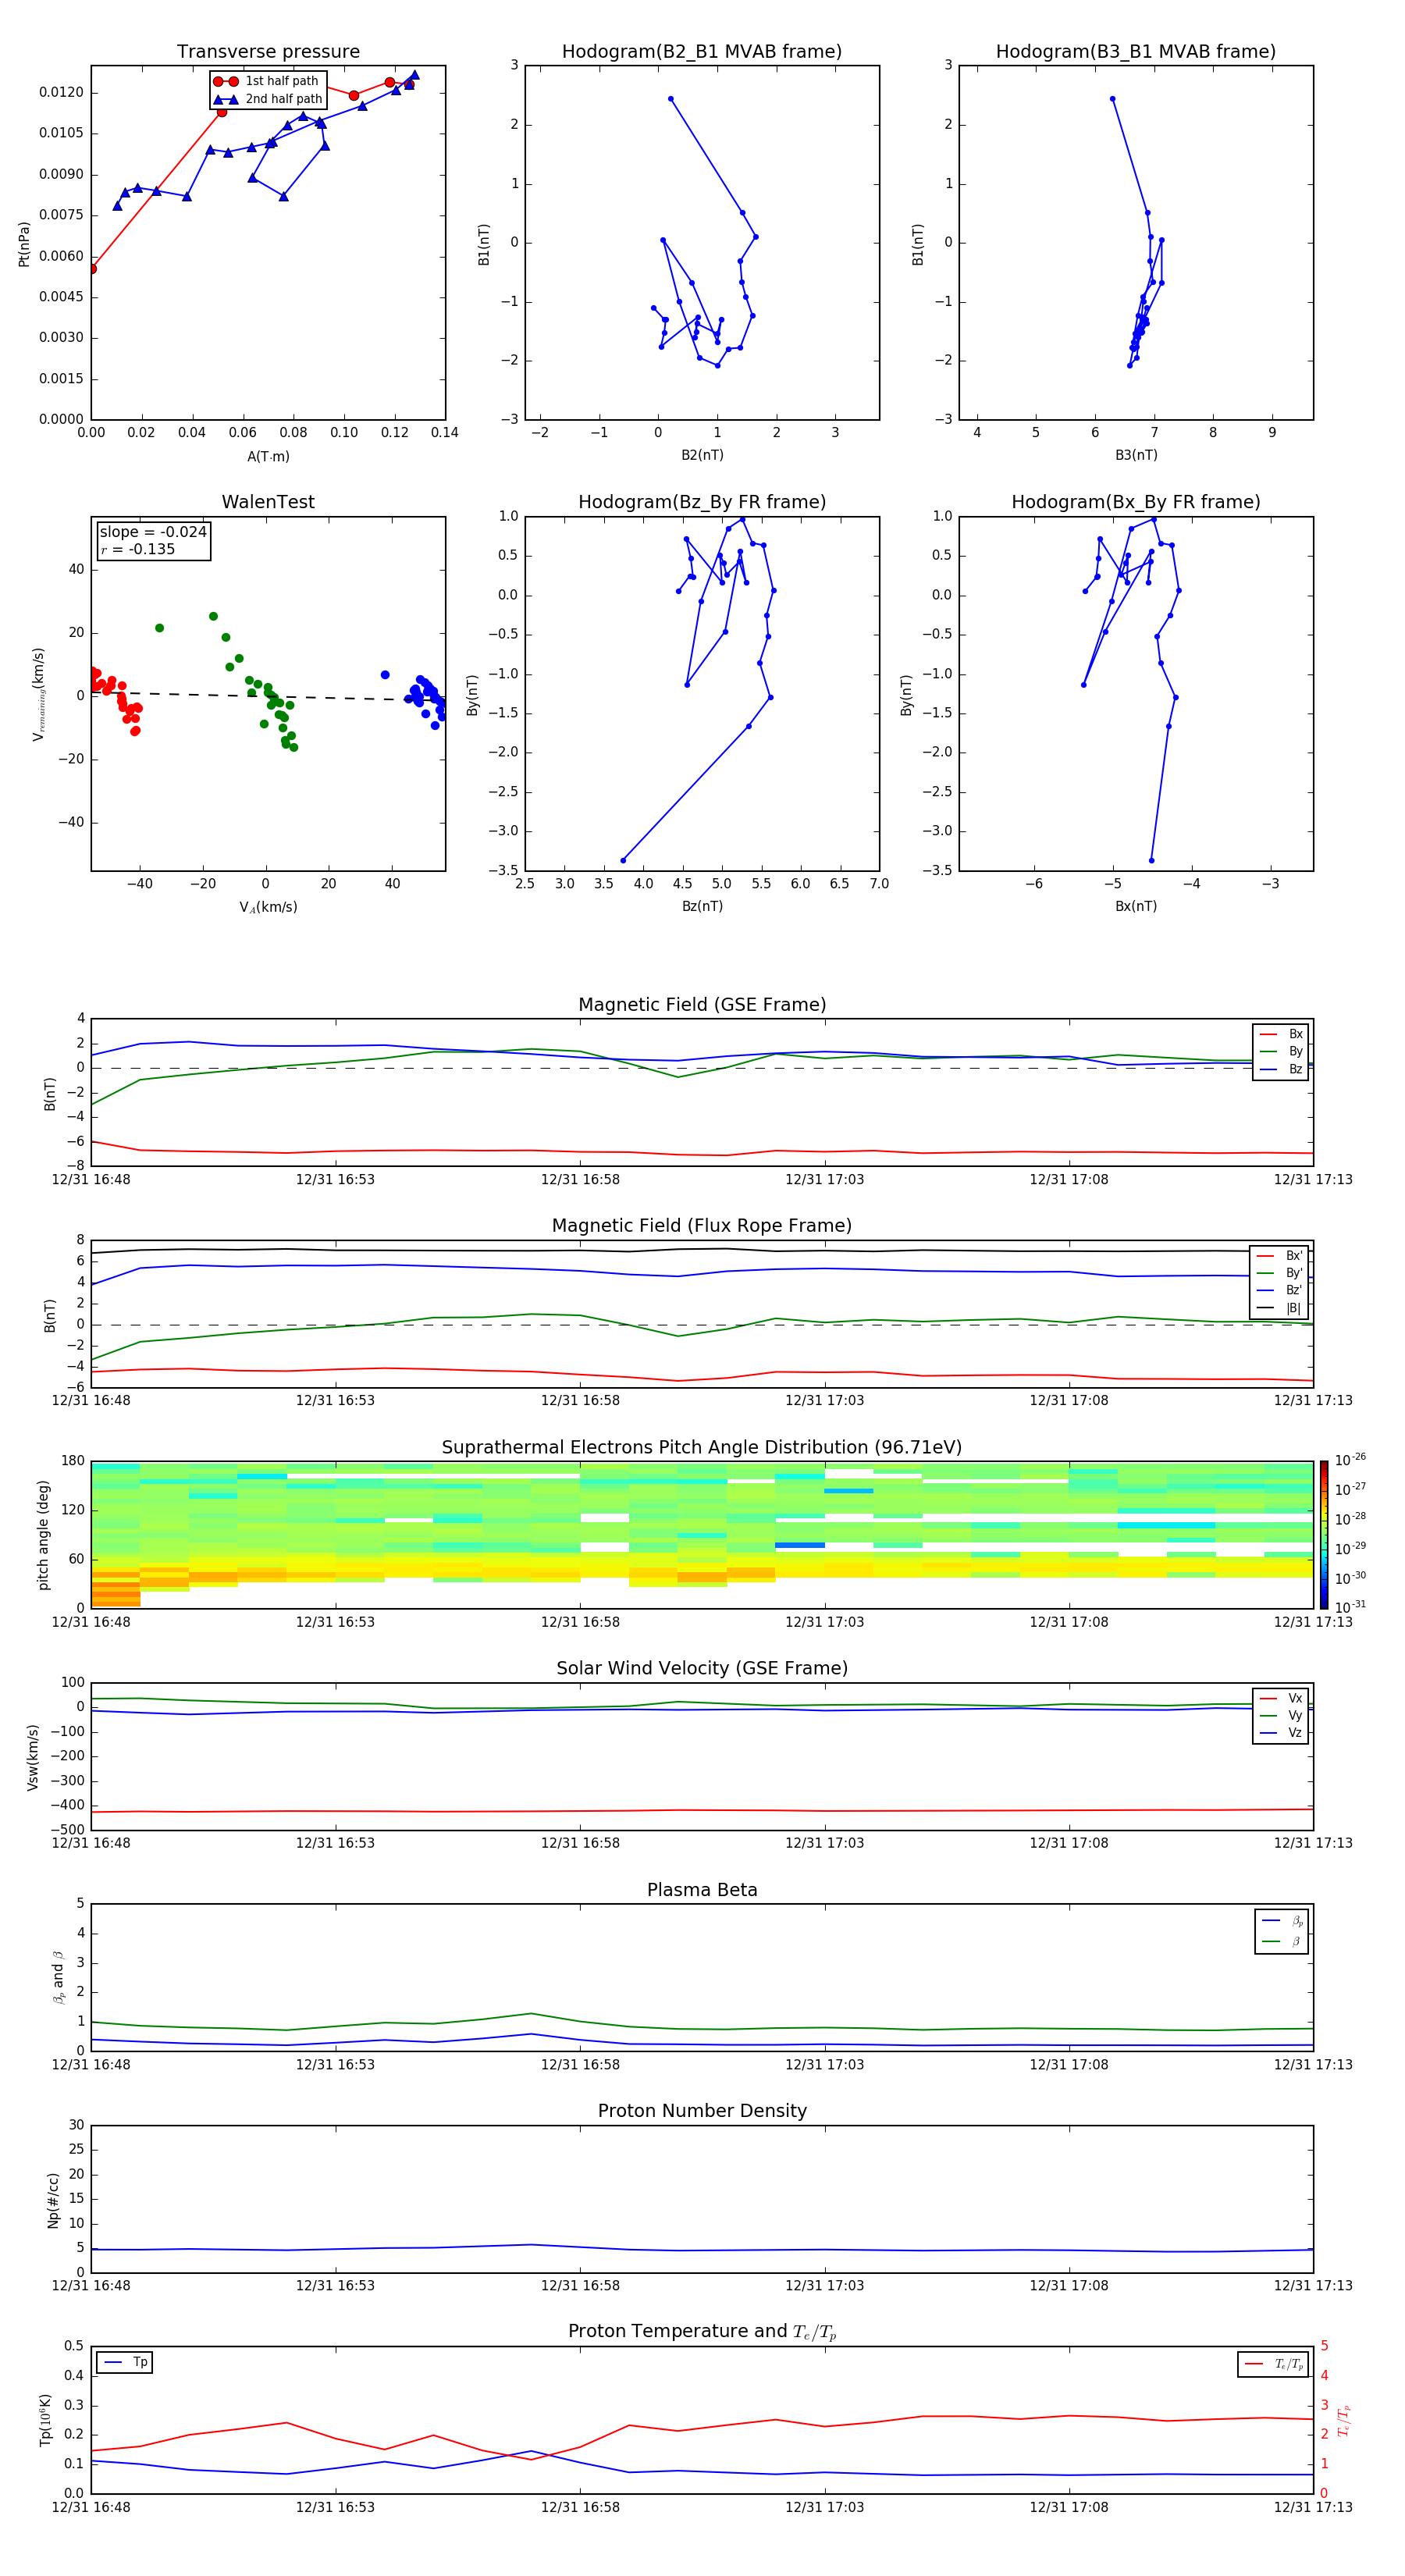
Task: Click the pitch angle spectrogram colorbar
Action: [1324, 1535]
